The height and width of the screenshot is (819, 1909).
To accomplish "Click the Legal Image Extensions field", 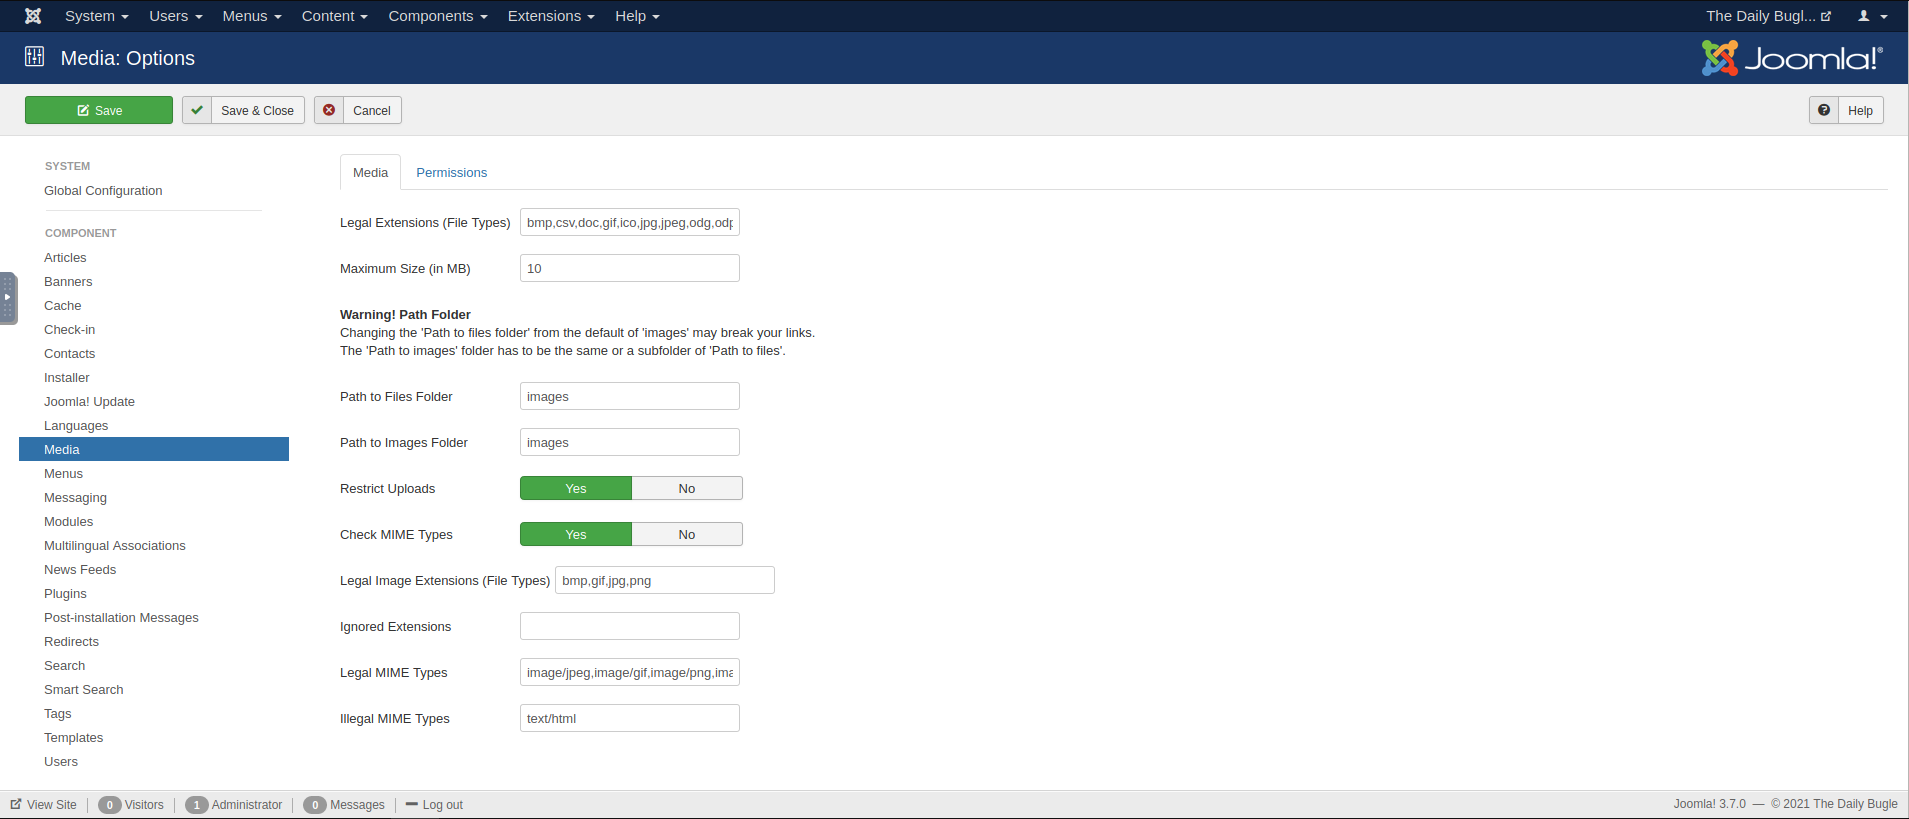I will [665, 580].
